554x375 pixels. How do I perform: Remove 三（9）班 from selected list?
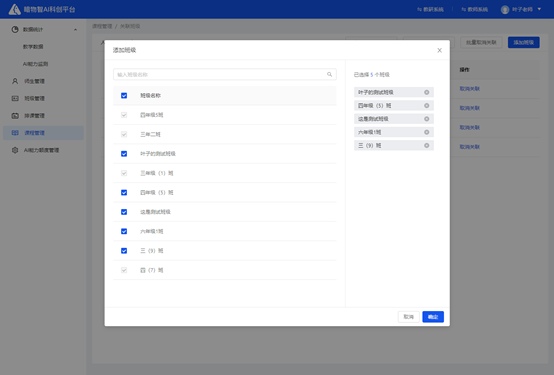point(426,146)
